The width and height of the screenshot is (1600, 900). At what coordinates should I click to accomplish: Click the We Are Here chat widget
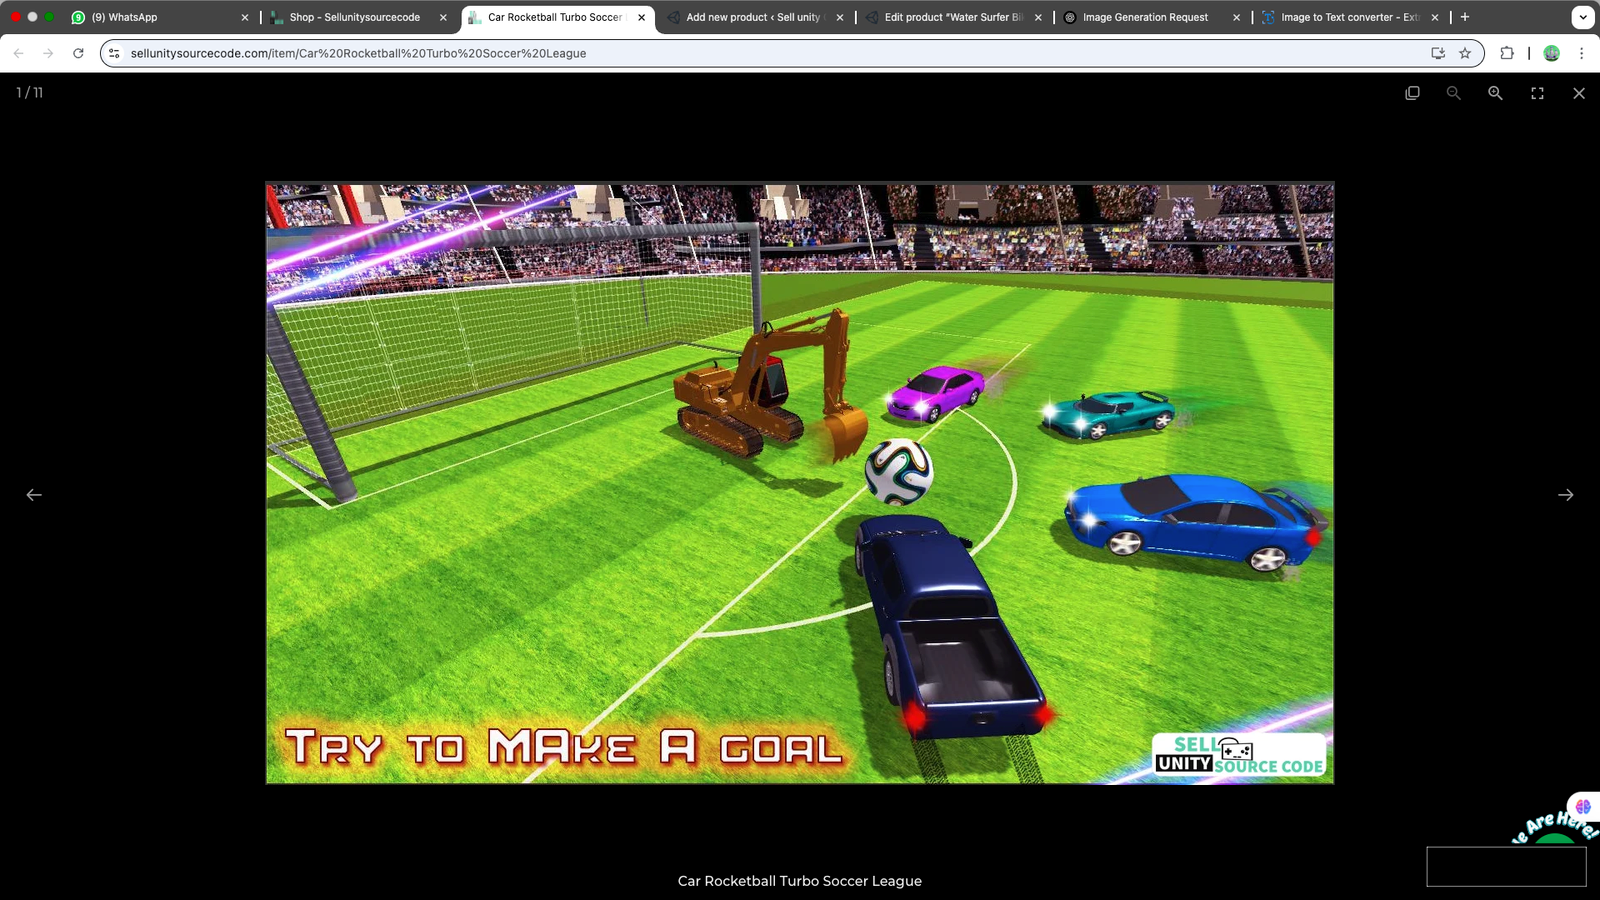1555,830
